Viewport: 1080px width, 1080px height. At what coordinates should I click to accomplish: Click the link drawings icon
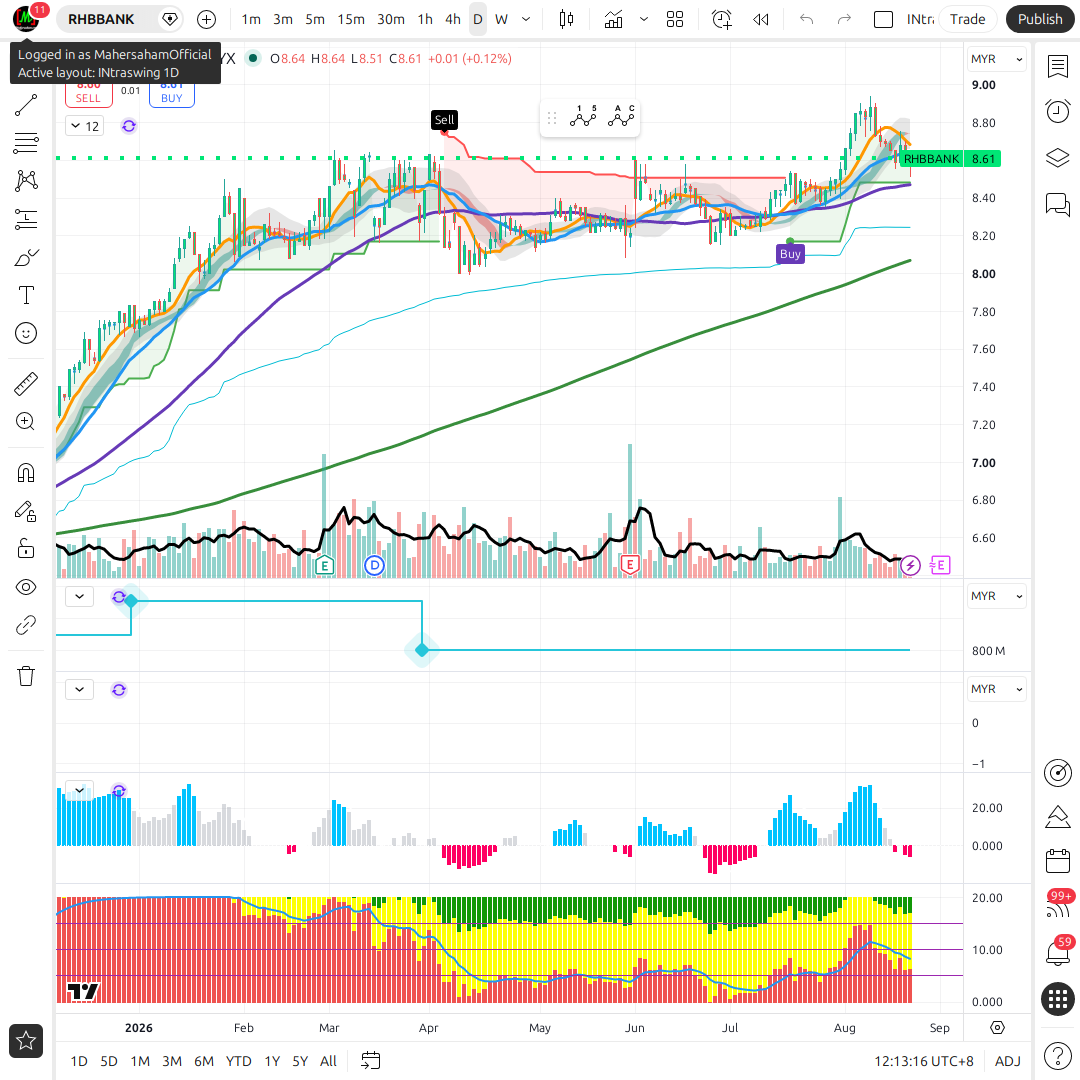[x=26, y=625]
